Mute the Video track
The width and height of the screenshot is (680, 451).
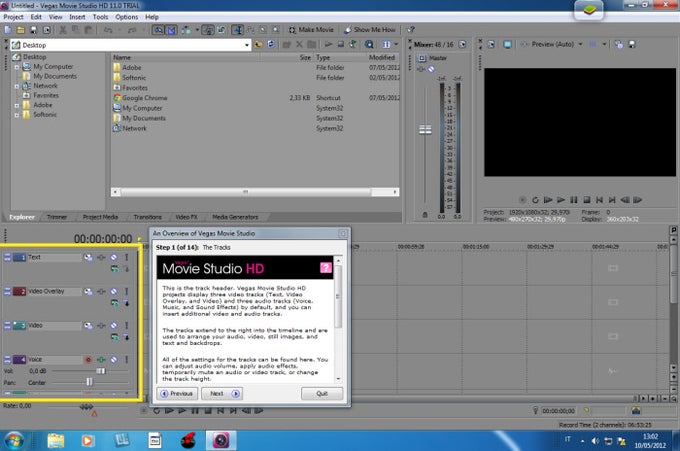114,326
